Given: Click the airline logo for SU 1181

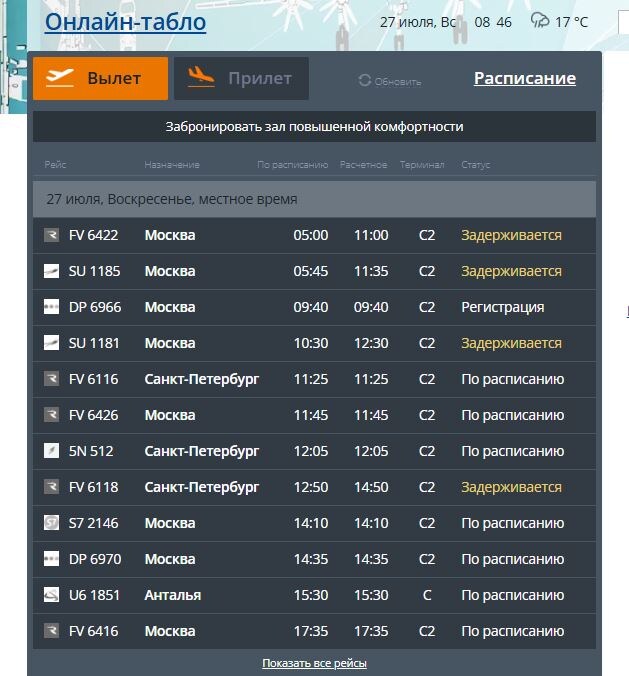Looking at the screenshot, I should (51, 343).
